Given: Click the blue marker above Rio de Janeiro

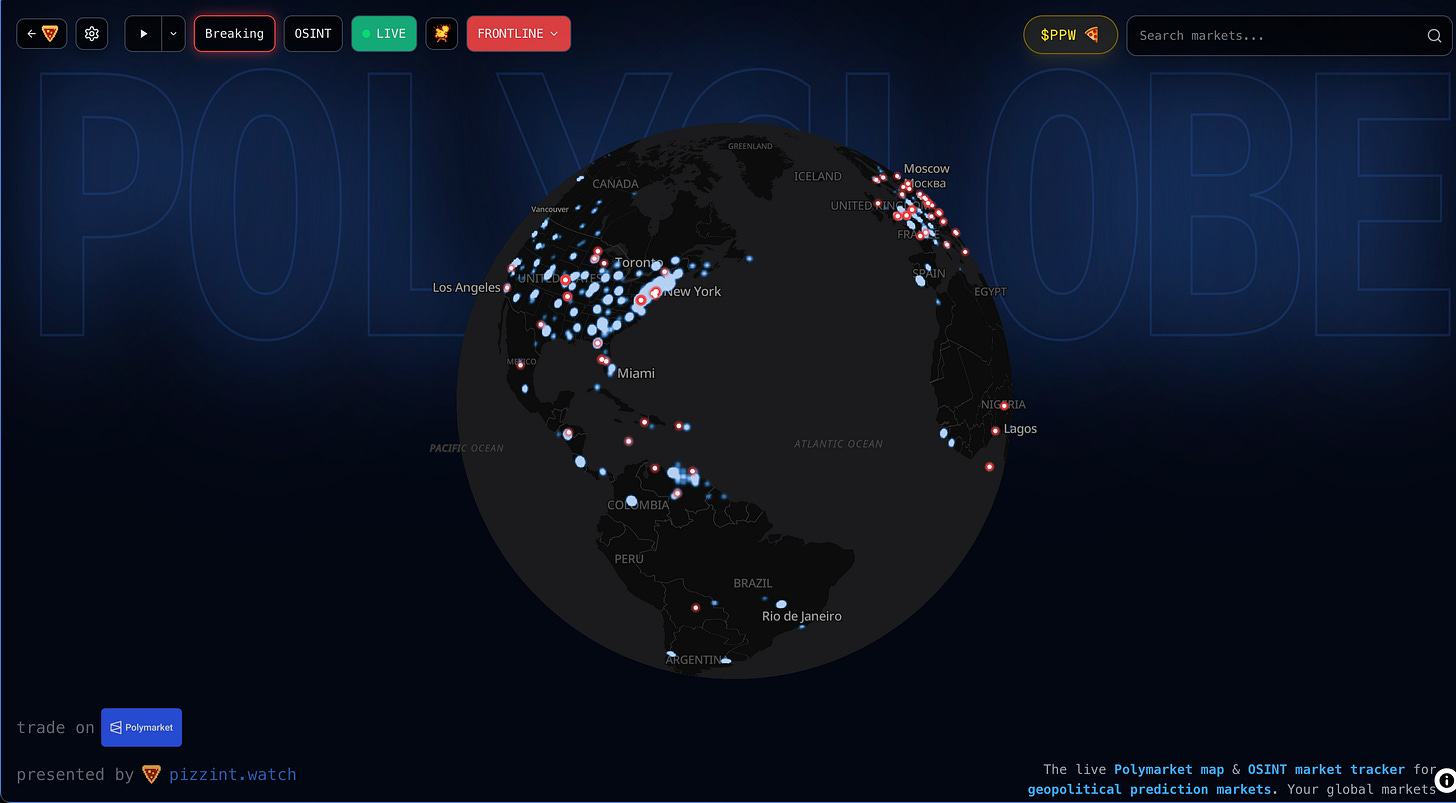Looking at the screenshot, I should click(781, 604).
